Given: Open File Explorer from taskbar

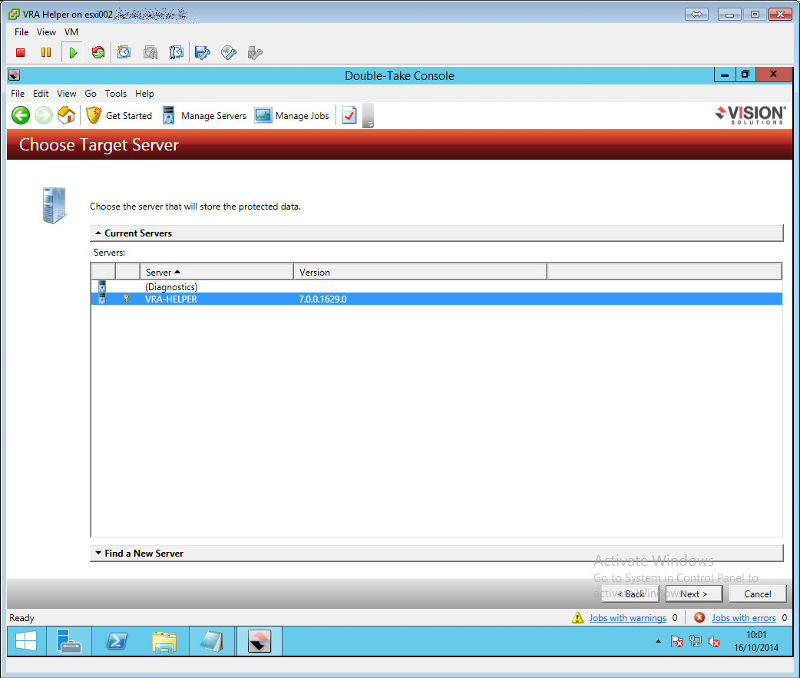Looking at the screenshot, I should [x=164, y=641].
